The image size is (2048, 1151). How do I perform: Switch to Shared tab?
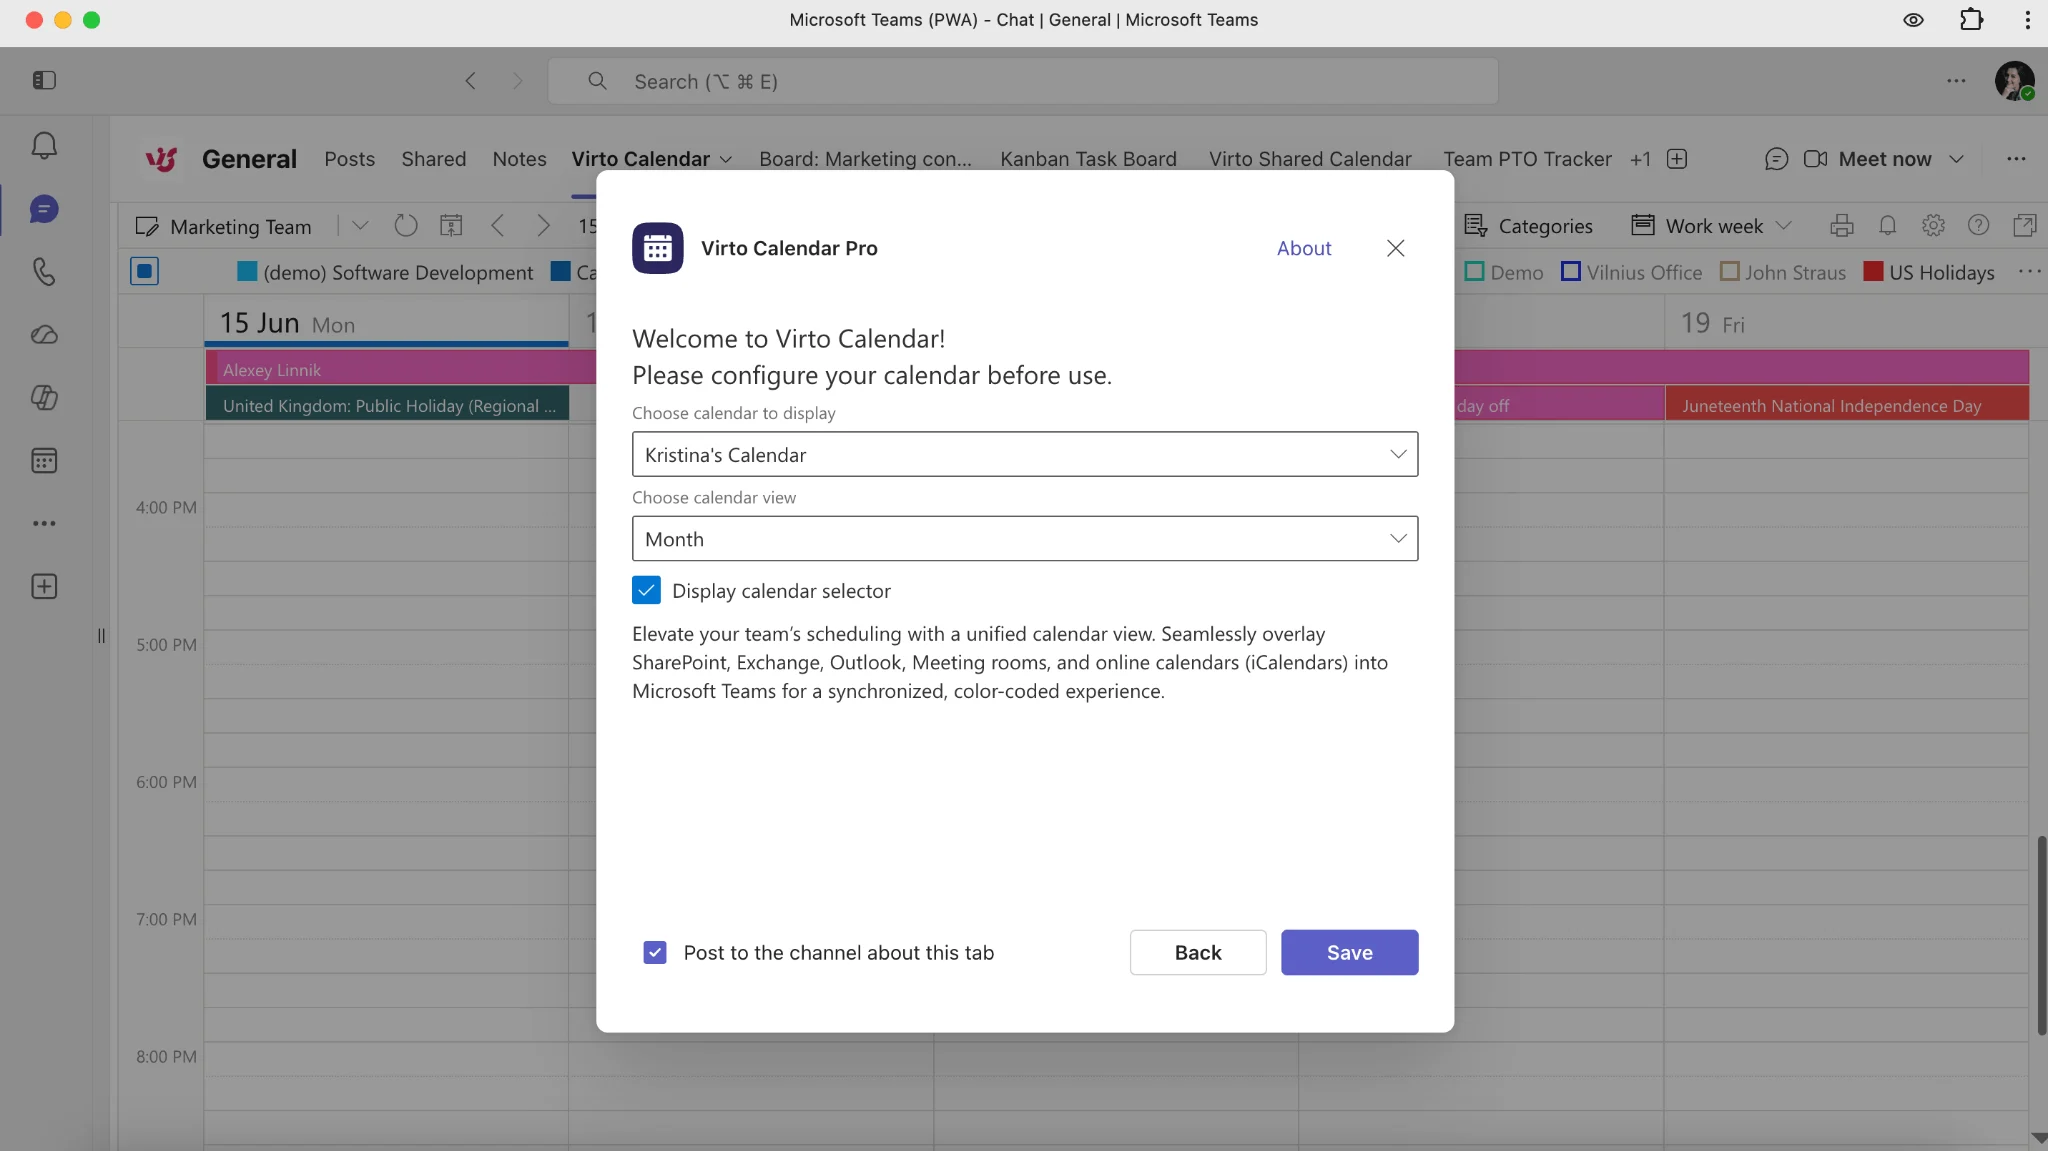pos(433,159)
